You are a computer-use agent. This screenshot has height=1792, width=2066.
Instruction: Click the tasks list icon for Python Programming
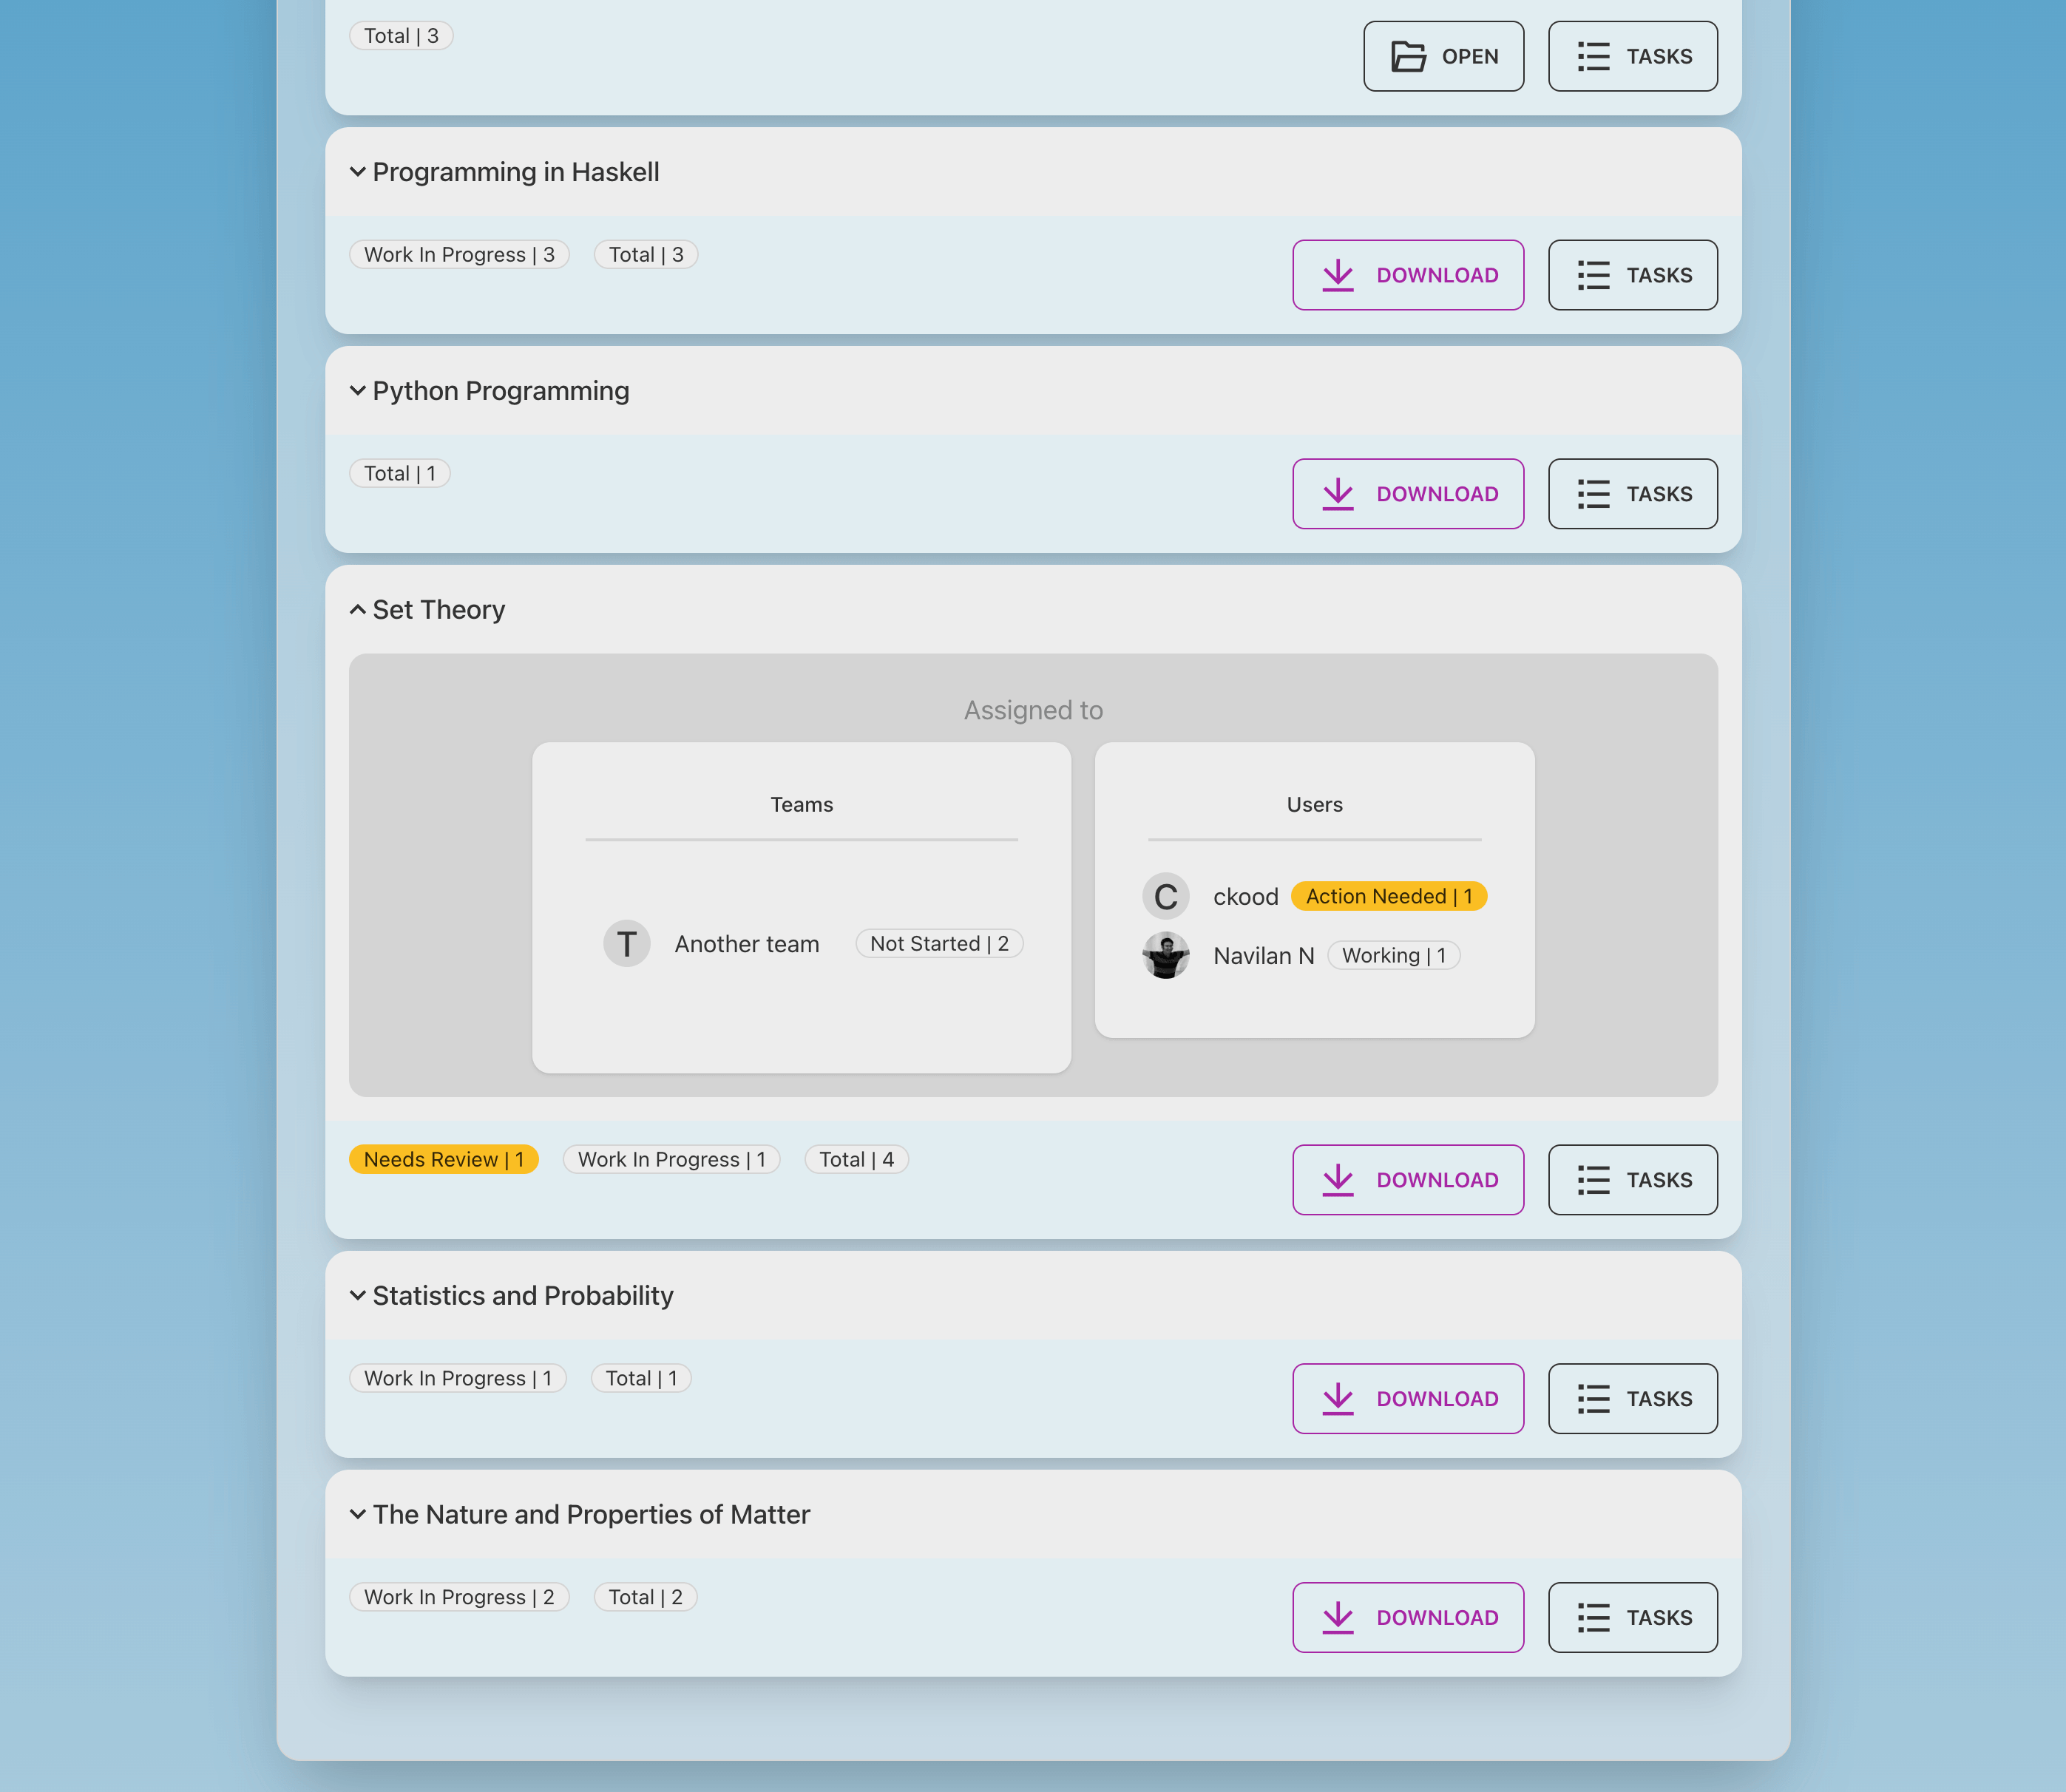pos(1593,494)
